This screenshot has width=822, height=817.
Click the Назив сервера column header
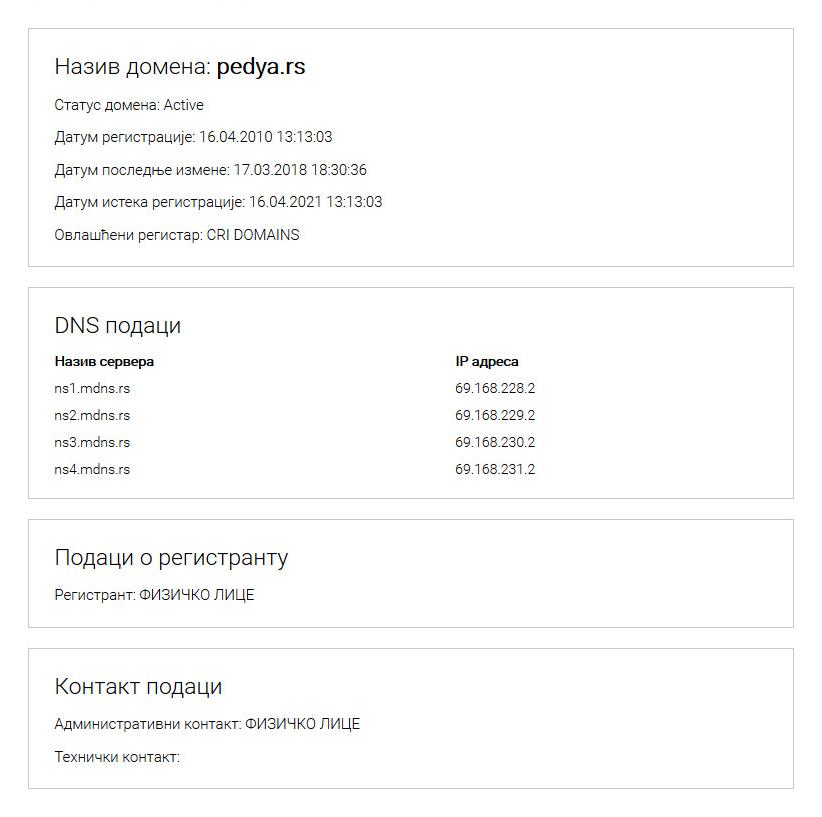click(x=104, y=362)
